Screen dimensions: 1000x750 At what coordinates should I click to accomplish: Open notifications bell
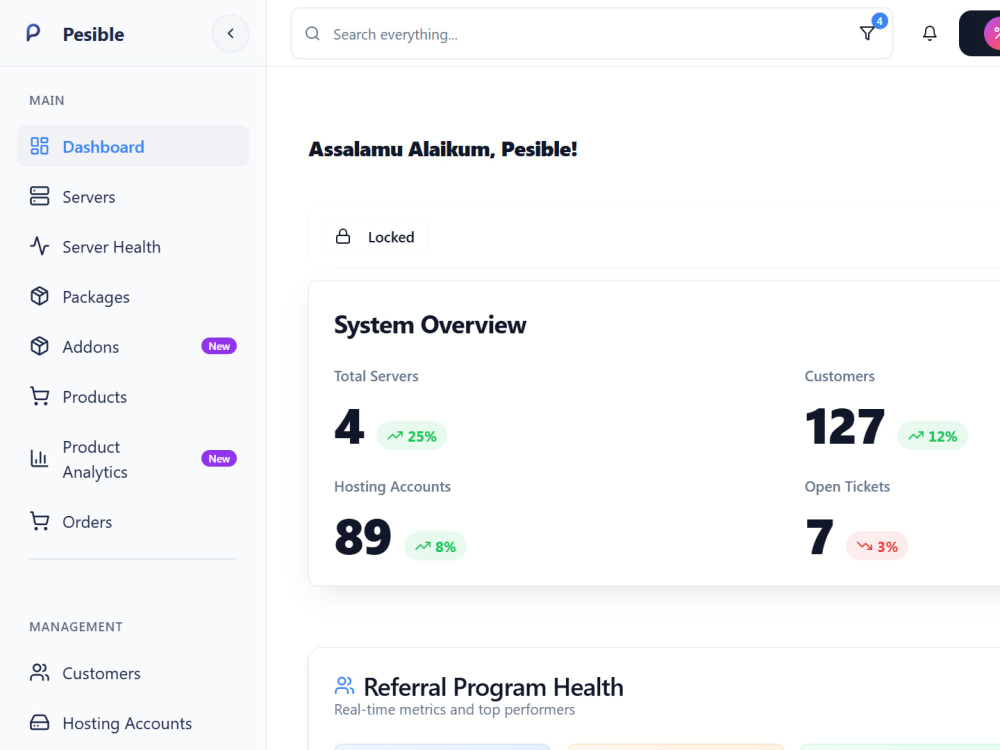click(x=930, y=33)
